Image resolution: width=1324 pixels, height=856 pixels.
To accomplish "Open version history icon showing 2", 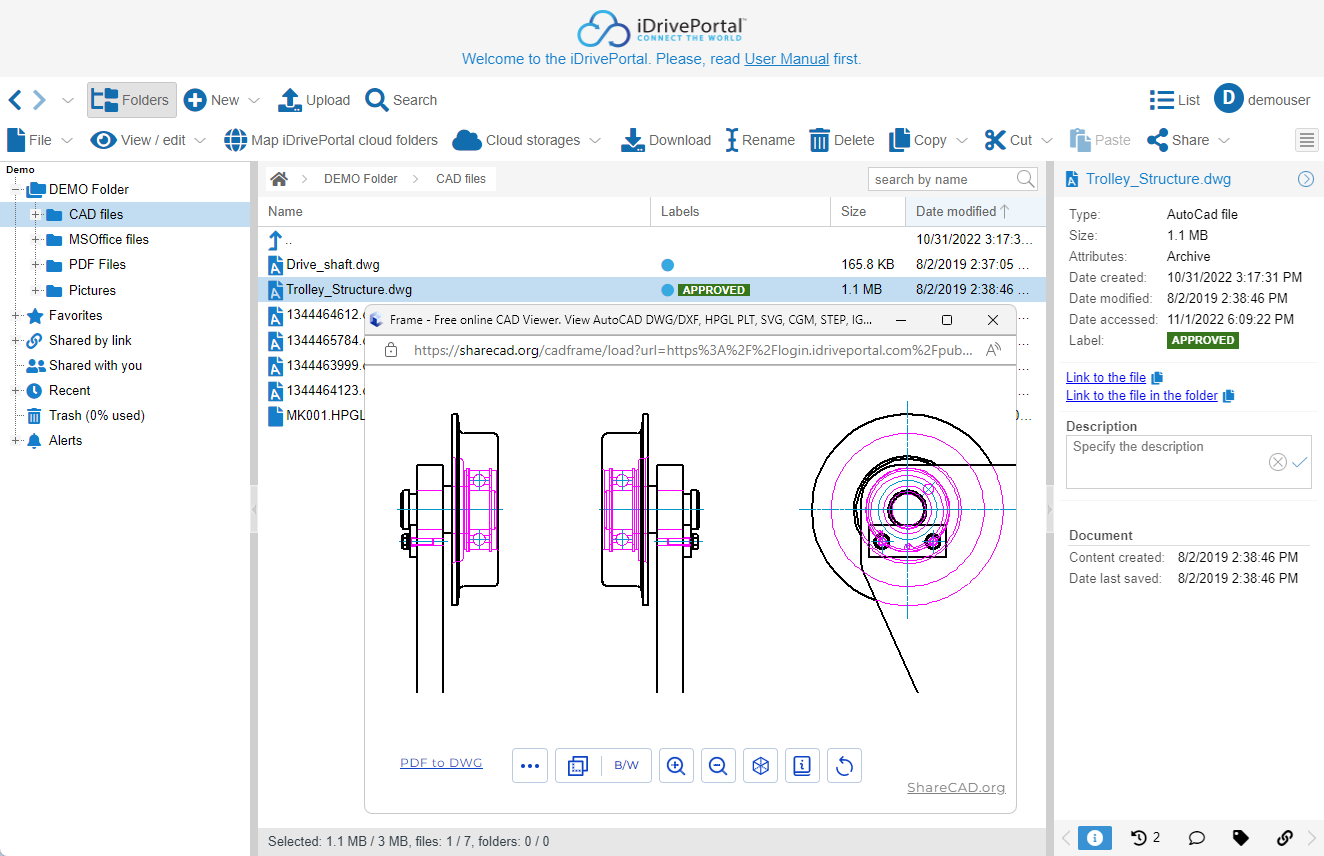I will pyautogui.click(x=1145, y=838).
